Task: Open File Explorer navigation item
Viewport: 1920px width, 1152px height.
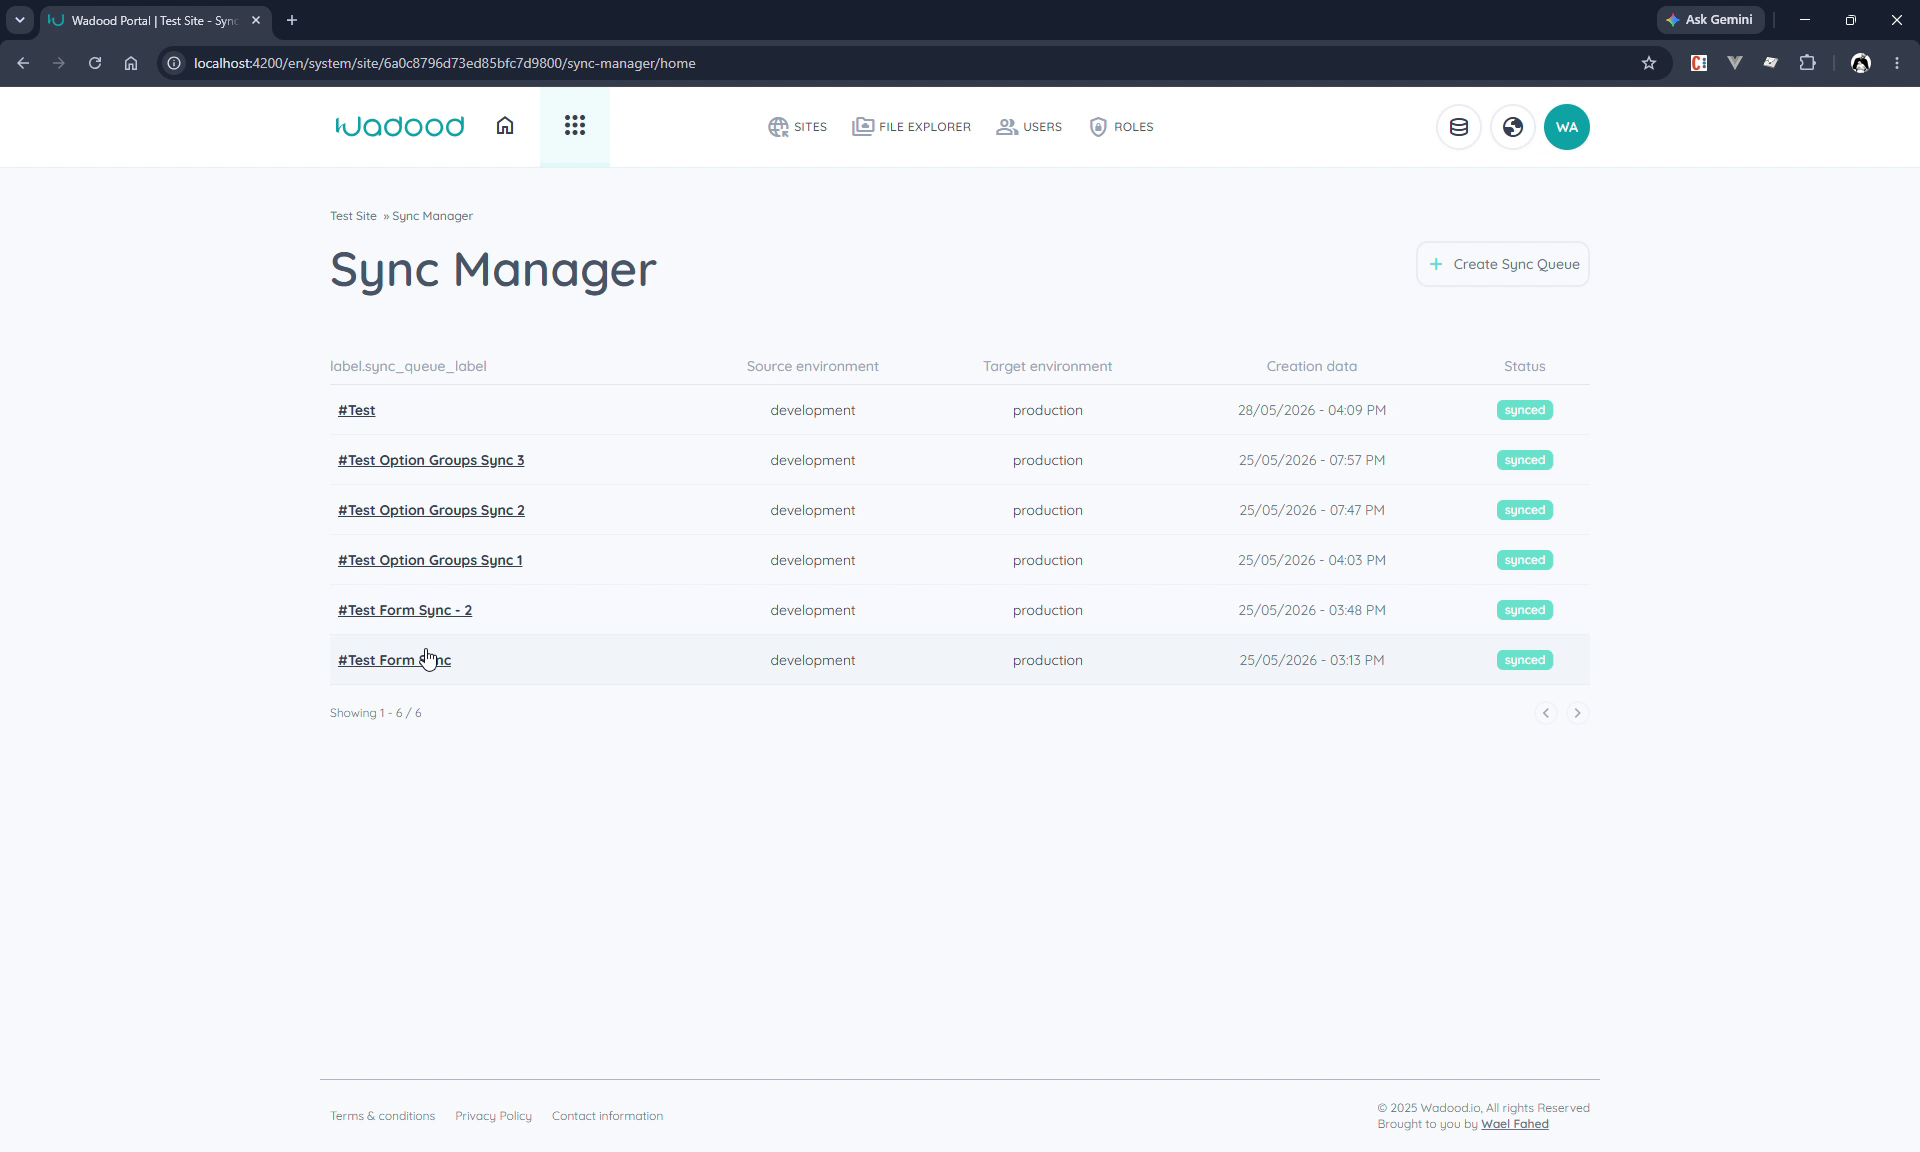Action: [912, 127]
